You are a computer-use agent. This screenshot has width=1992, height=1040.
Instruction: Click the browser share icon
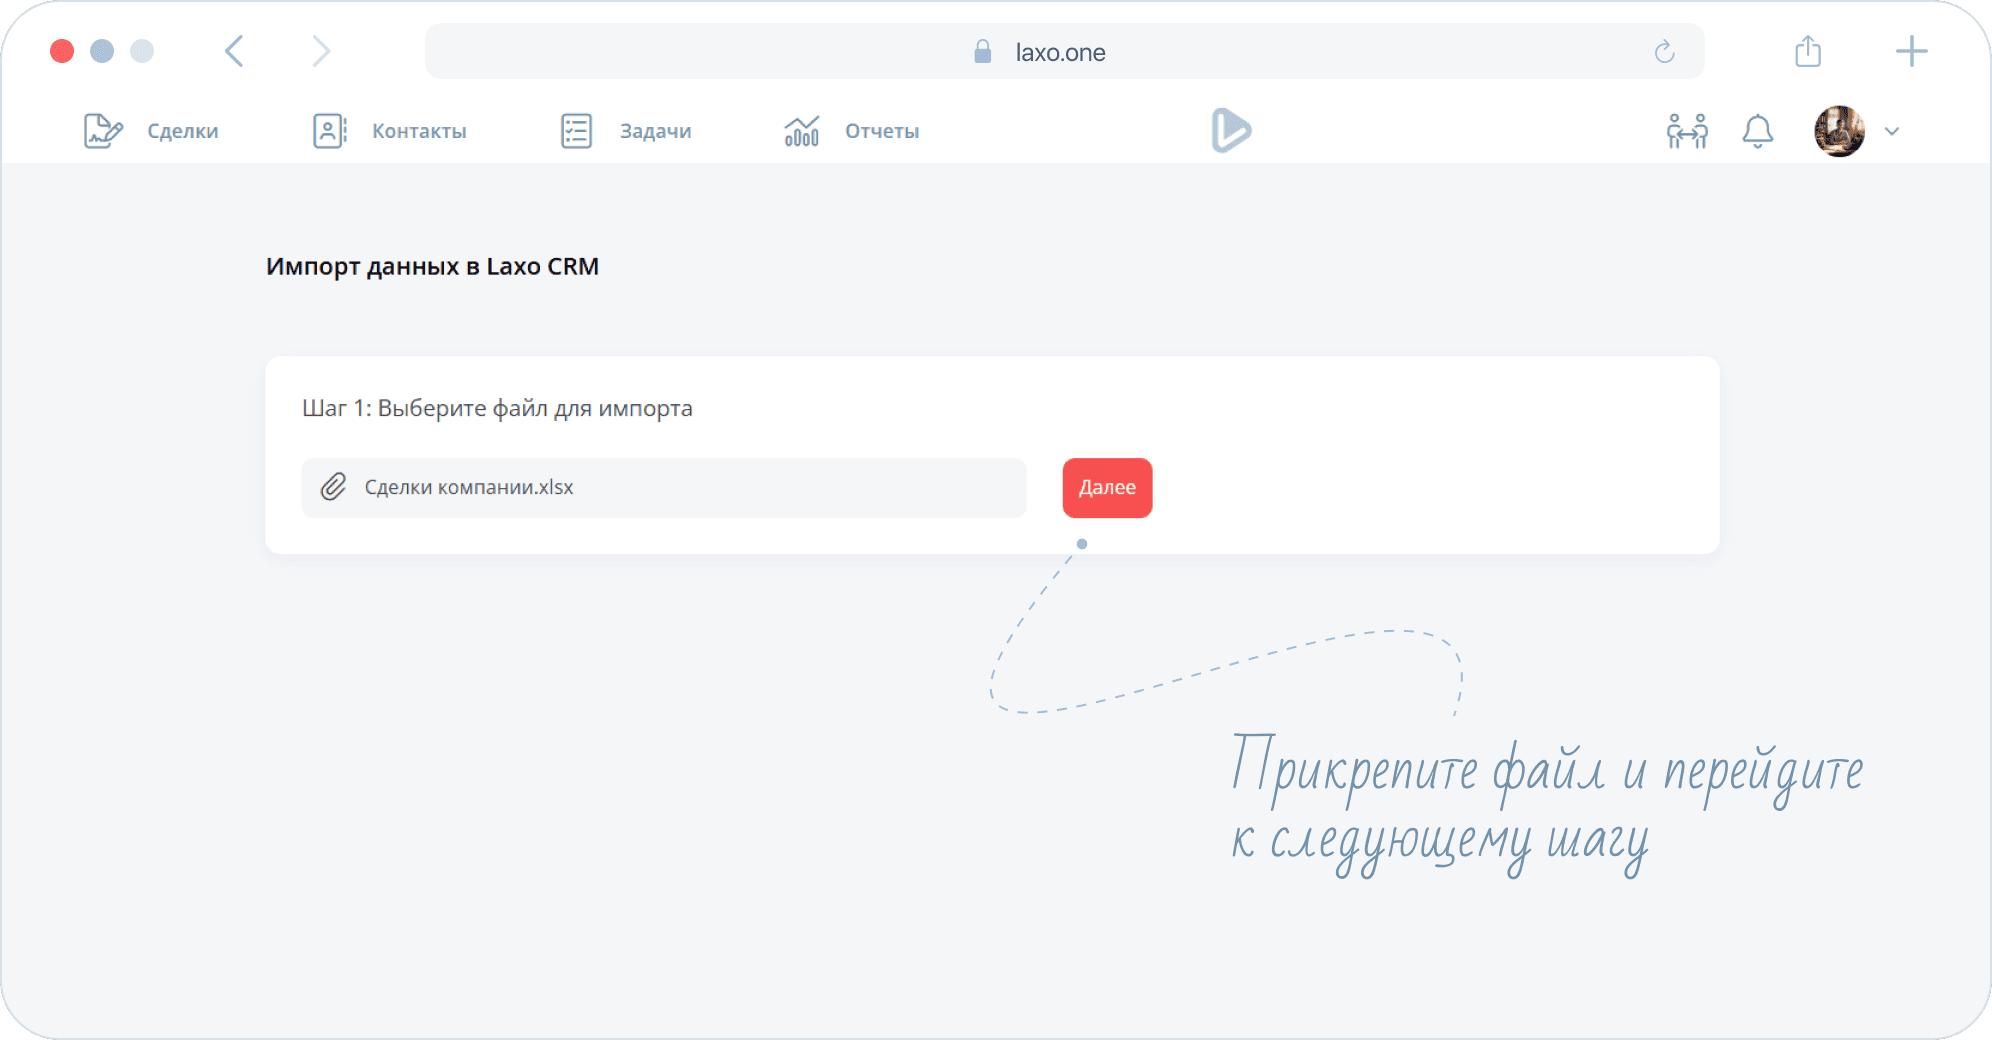click(x=1808, y=51)
